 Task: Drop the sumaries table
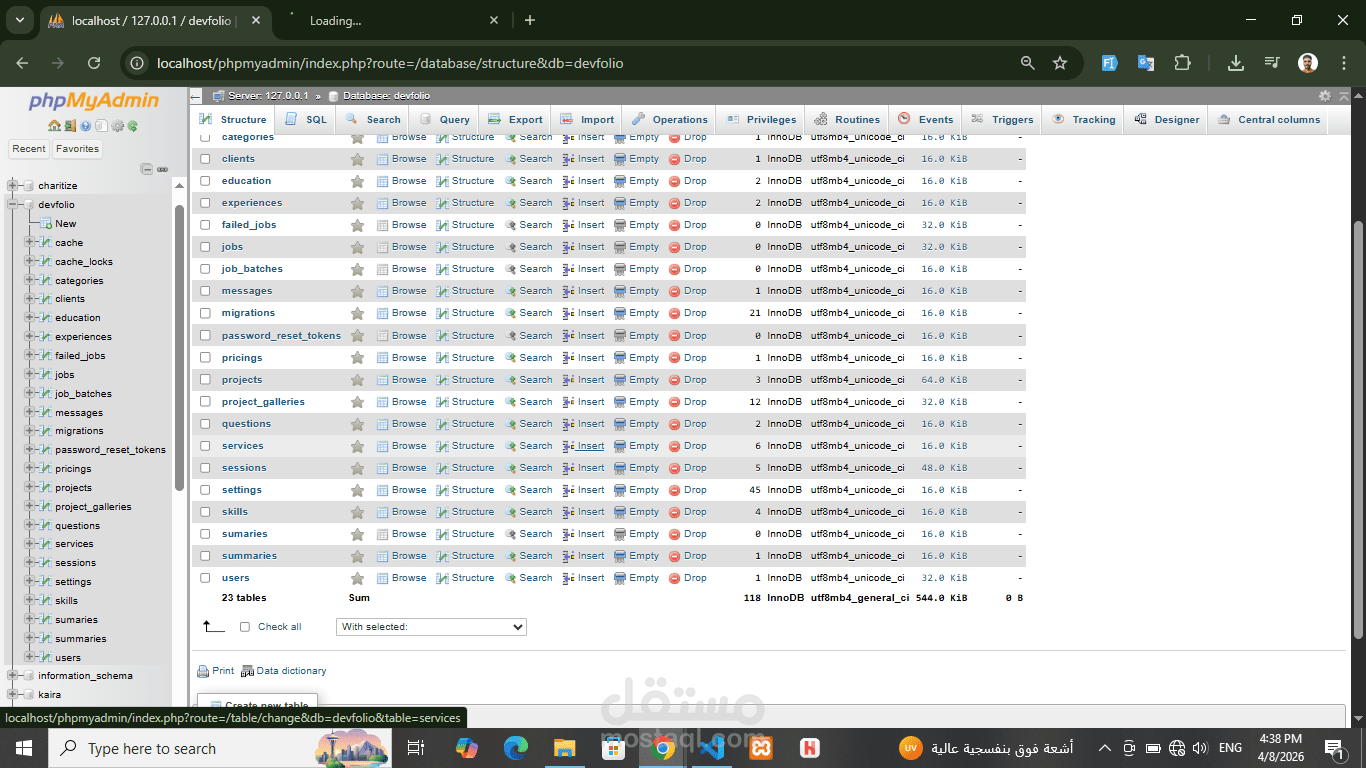pos(688,534)
